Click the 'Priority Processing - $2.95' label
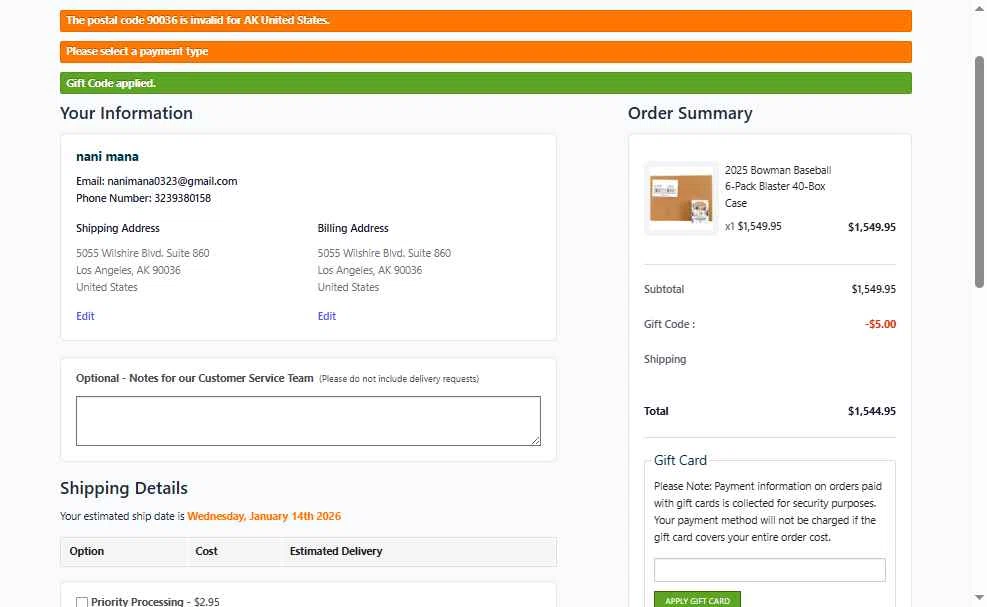Viewport: 987px width, 607px height. tap(155, 602)
